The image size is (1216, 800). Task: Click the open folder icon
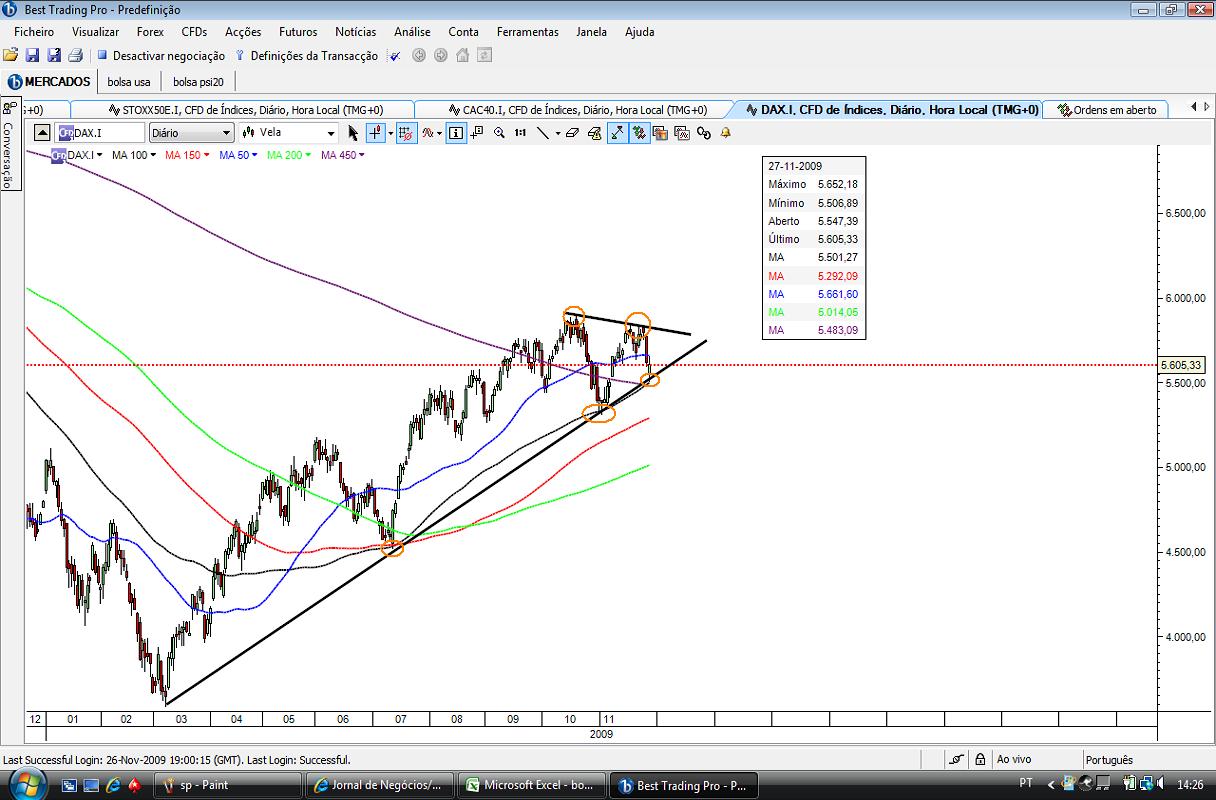click(x=11, y=56)
